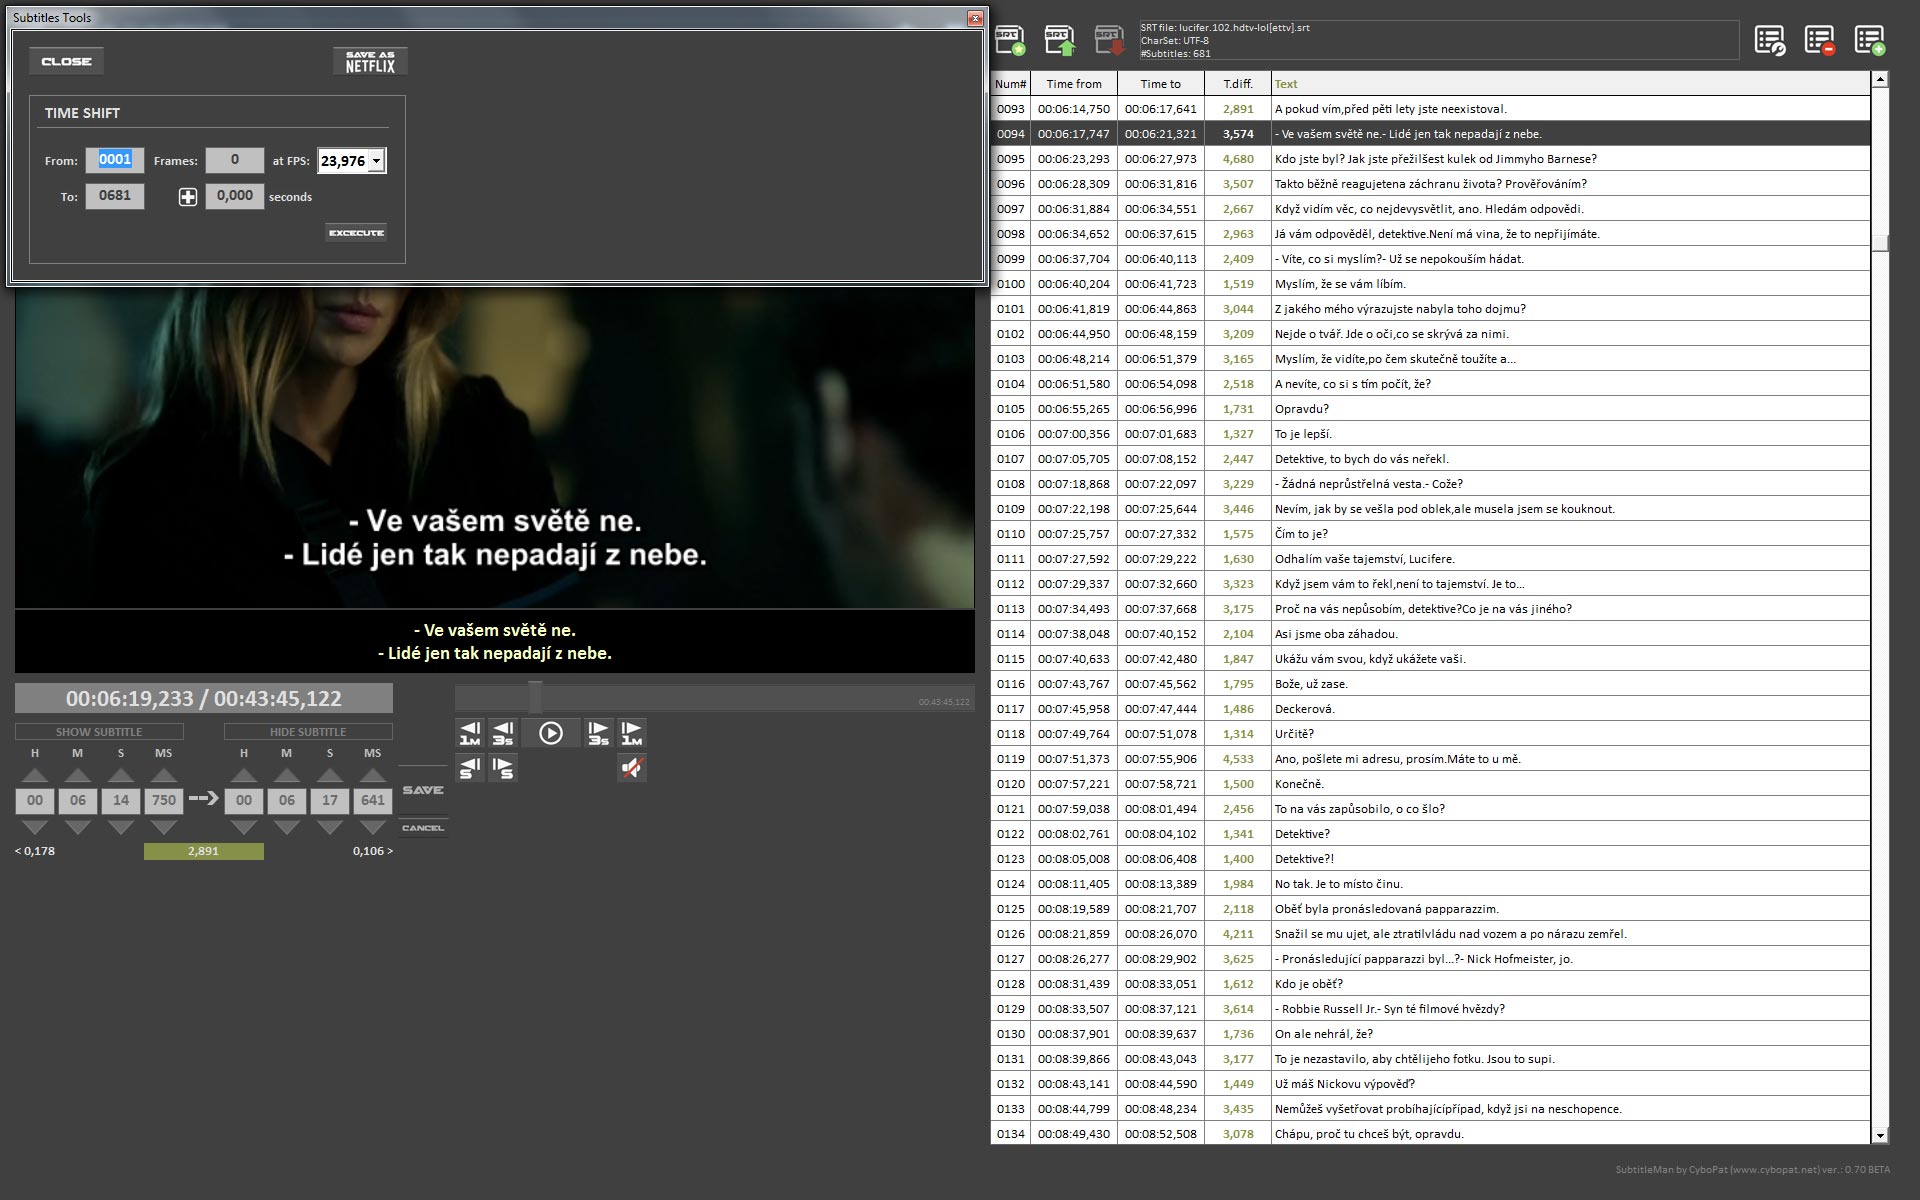Decrease hide subtitle minutes with down arrow

click(x=287, y=827)
